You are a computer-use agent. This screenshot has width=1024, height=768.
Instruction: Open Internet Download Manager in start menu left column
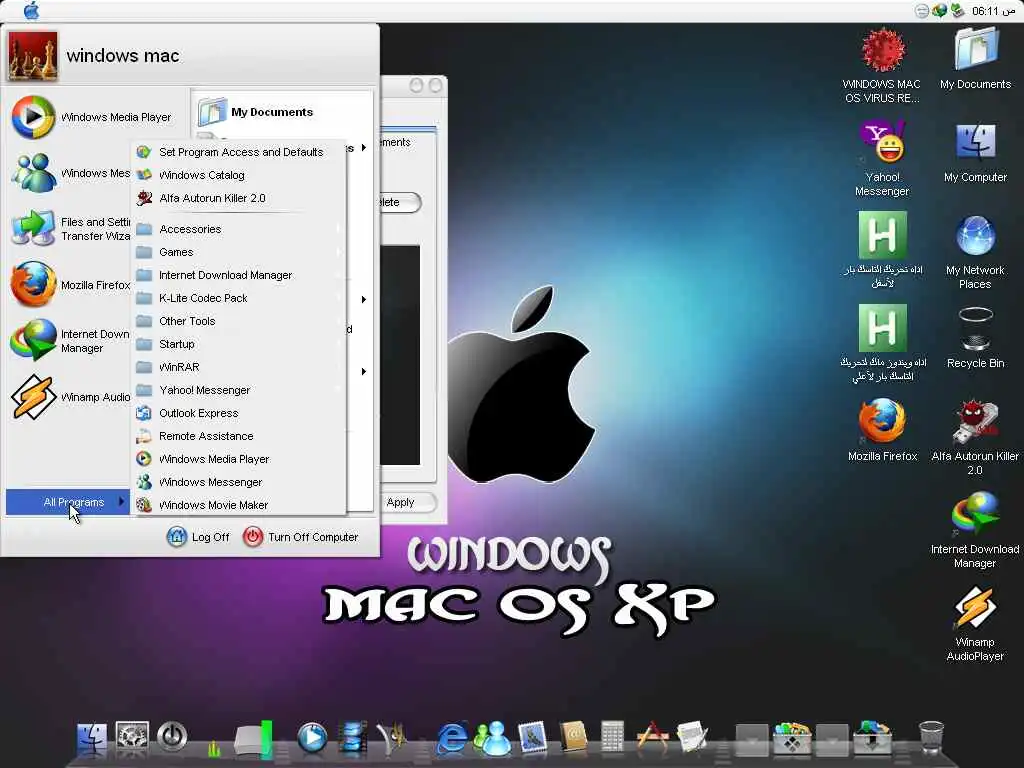tap(71, 340)
